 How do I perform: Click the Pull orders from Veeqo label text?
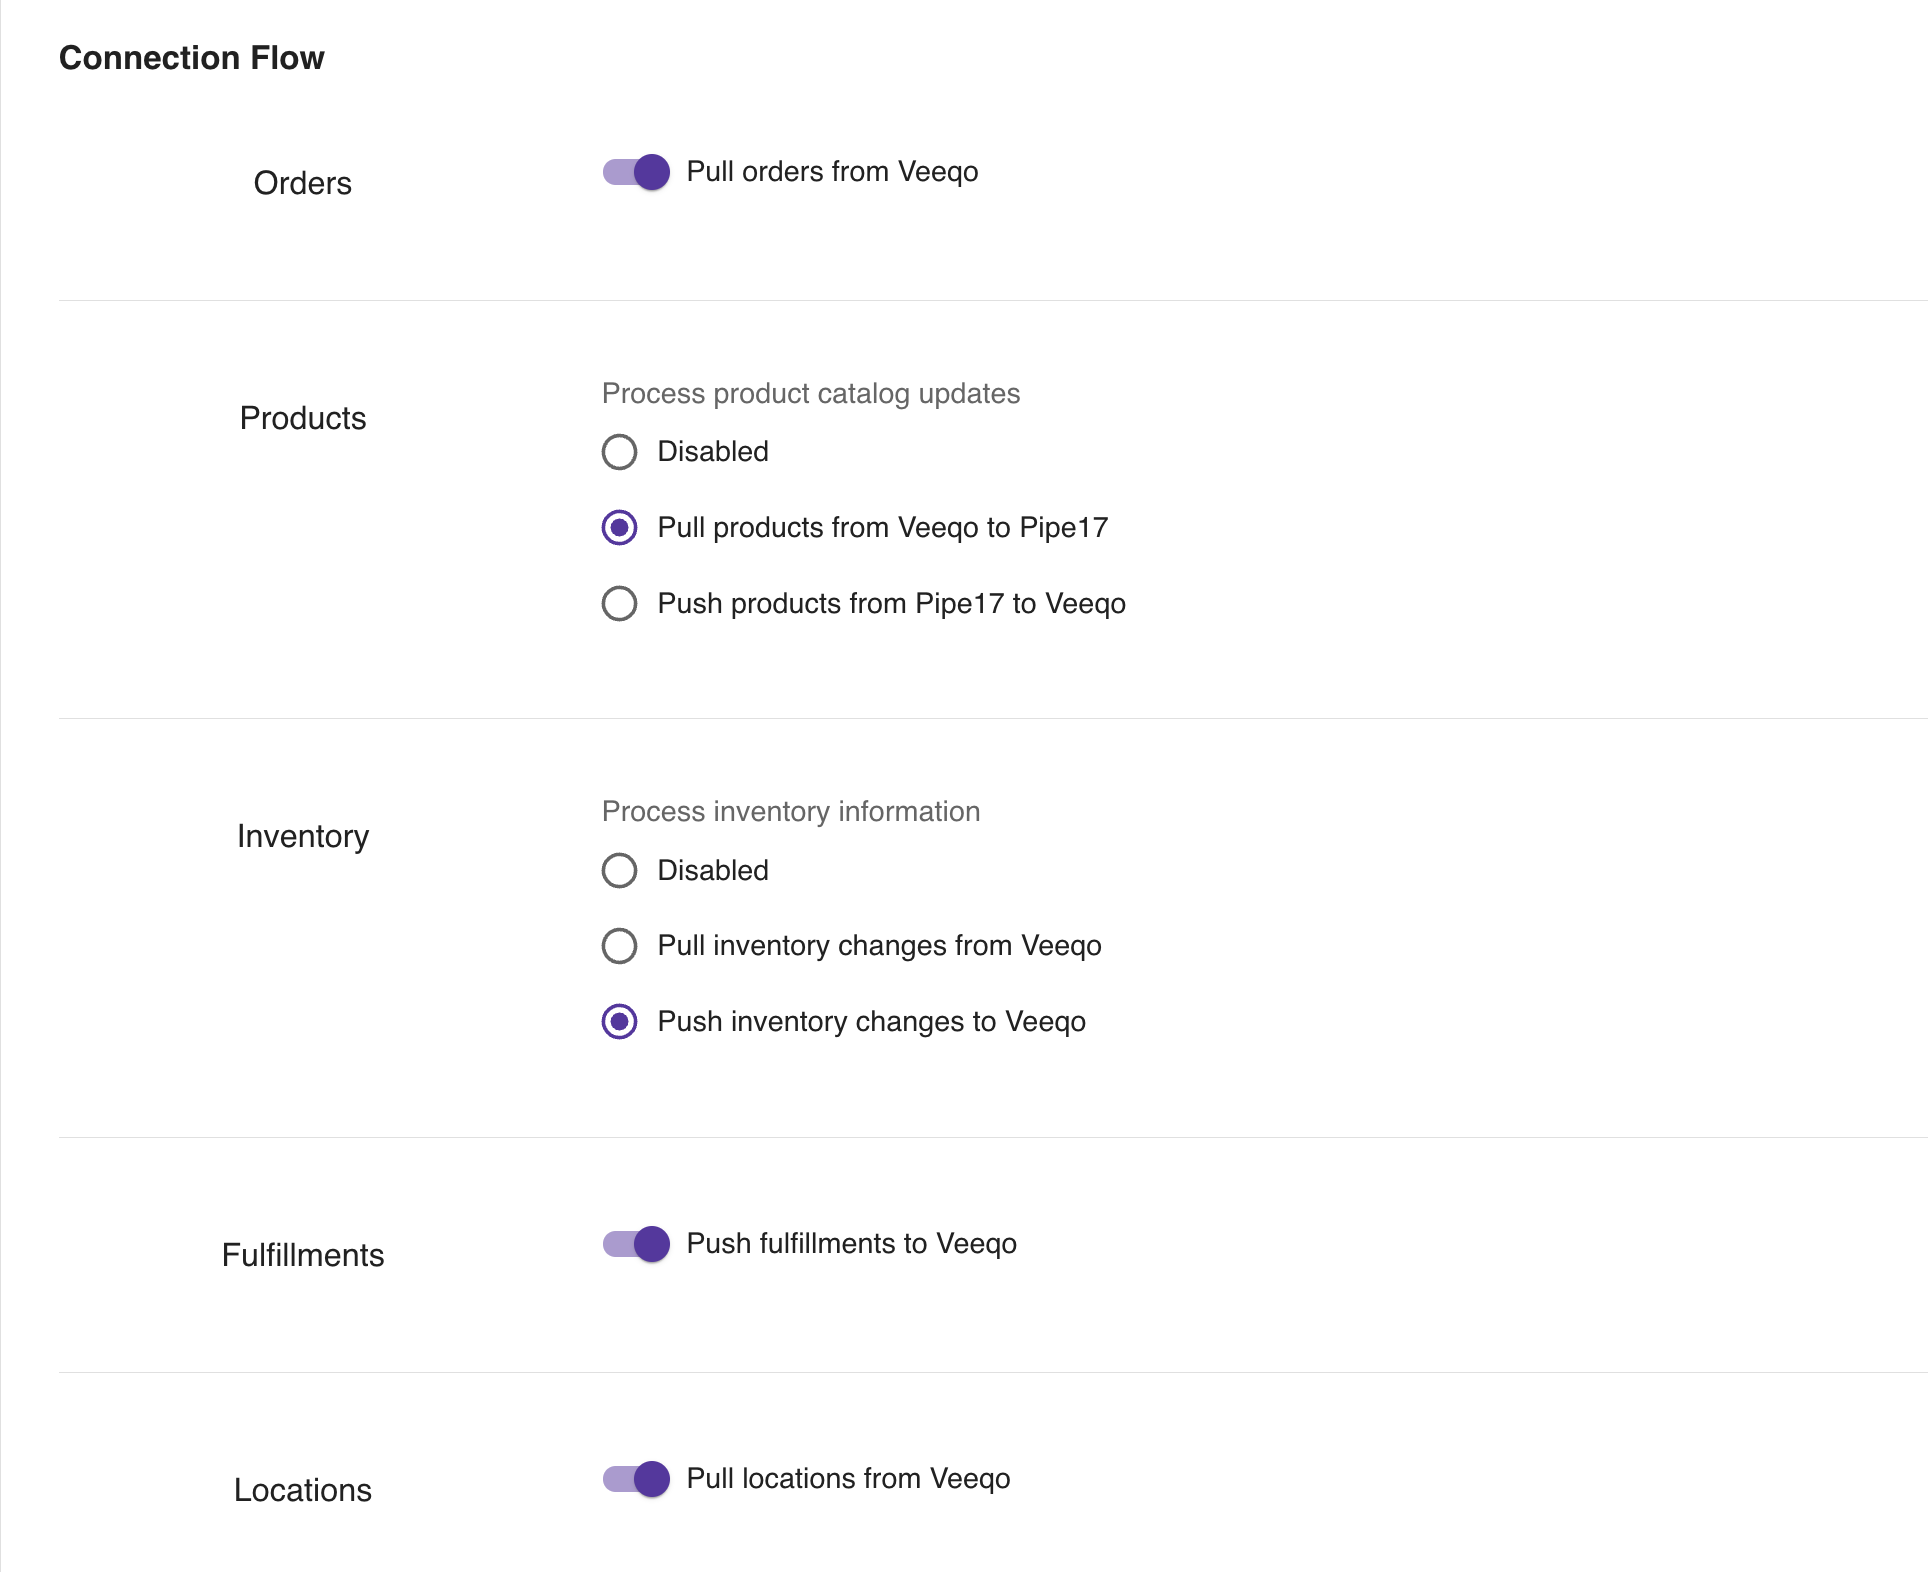tap(832, 172)
